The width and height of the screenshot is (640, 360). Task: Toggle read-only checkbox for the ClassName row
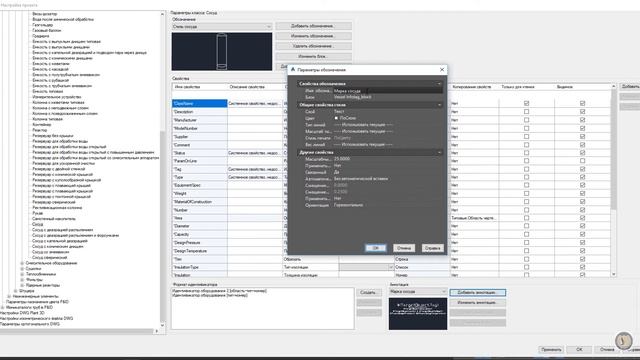(x=526, y=104)
